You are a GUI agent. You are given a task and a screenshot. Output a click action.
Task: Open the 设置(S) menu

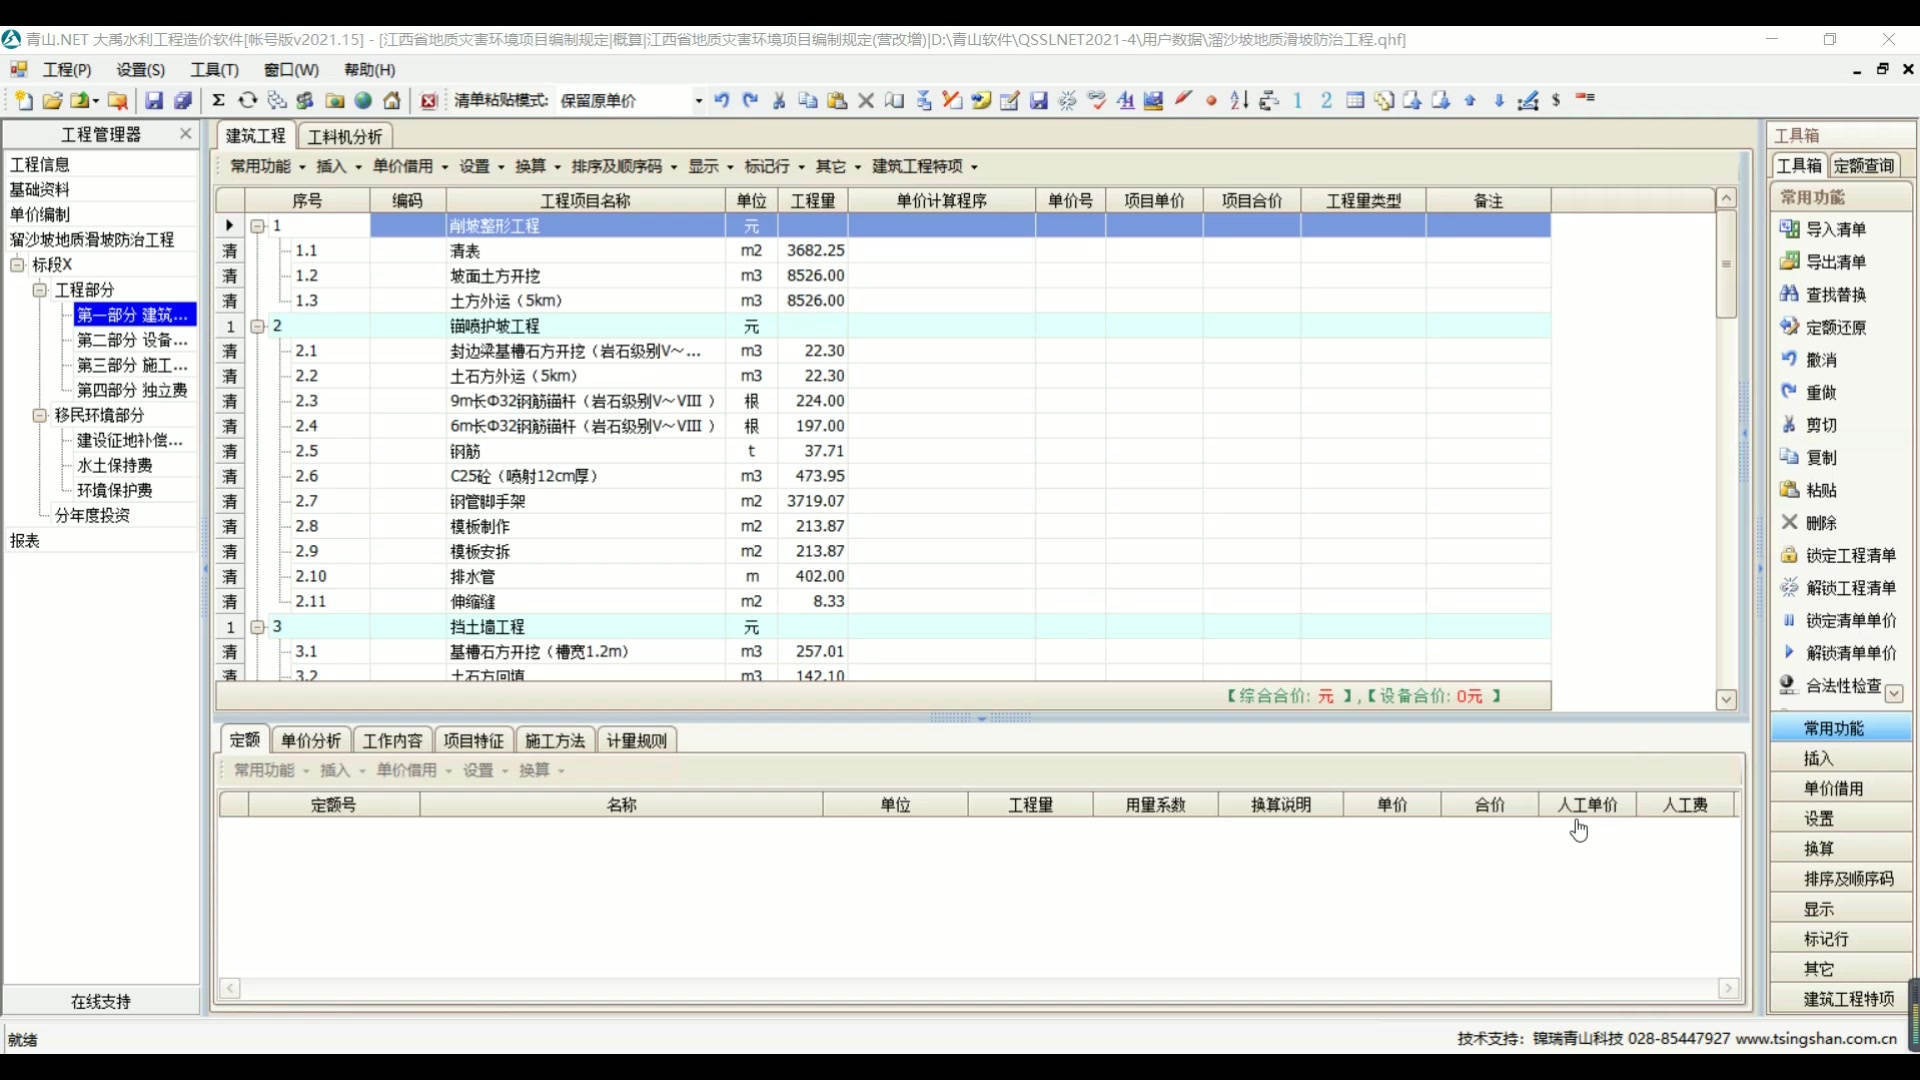[140, 69]
